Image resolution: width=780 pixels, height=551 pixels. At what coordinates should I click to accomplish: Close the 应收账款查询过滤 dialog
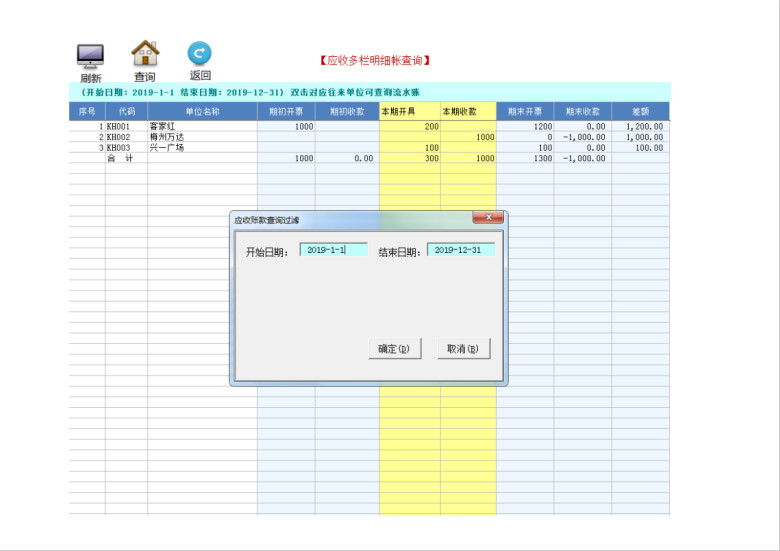point(488,217)
